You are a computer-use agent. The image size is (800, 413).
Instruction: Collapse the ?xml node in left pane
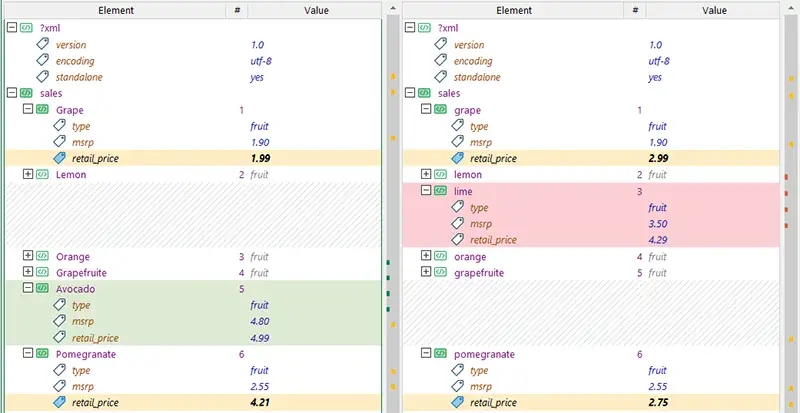point(12,28)
